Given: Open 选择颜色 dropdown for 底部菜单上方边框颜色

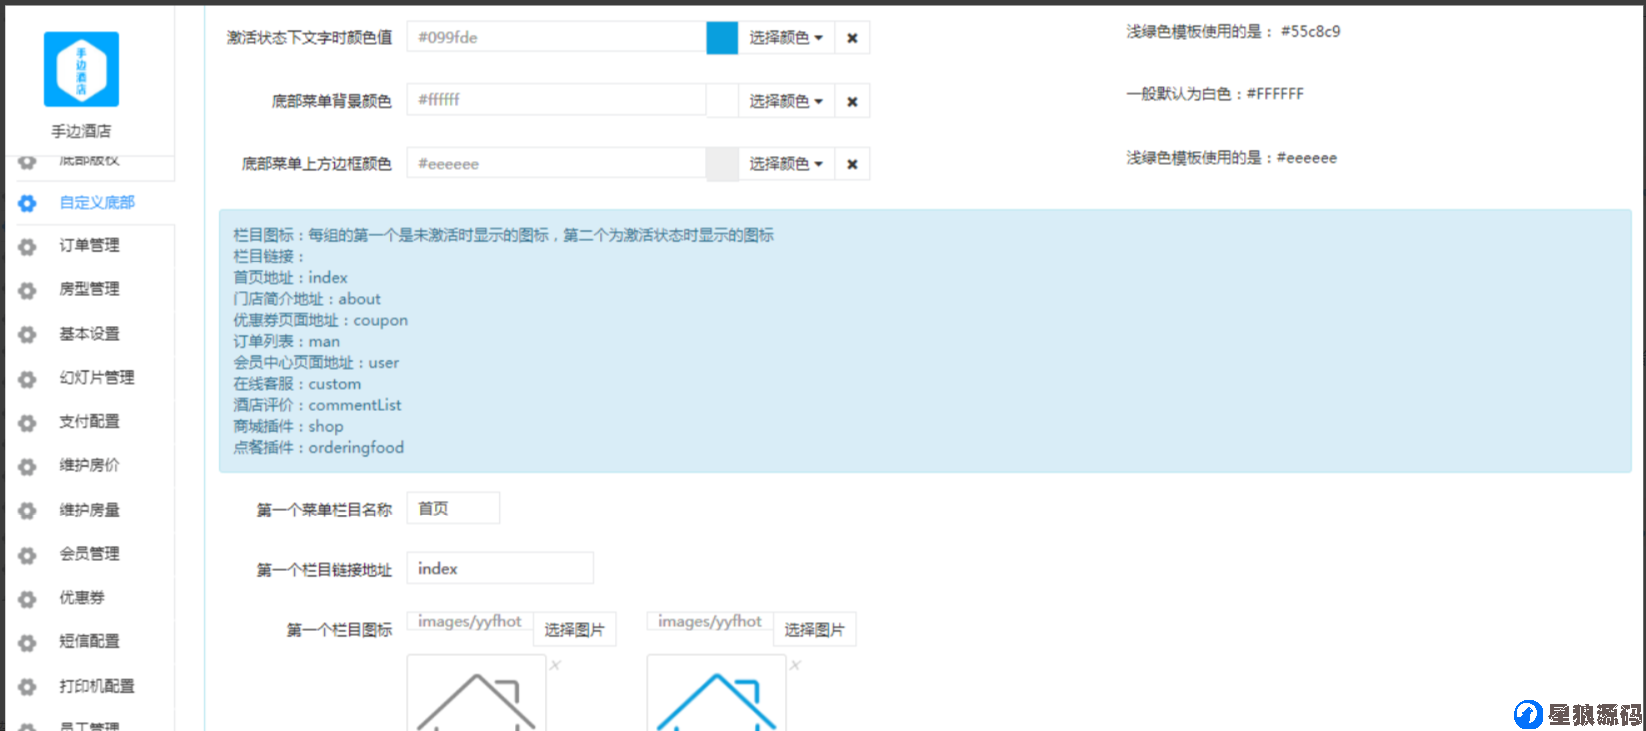Looking at the screenshot, I should tap(786, 164).
